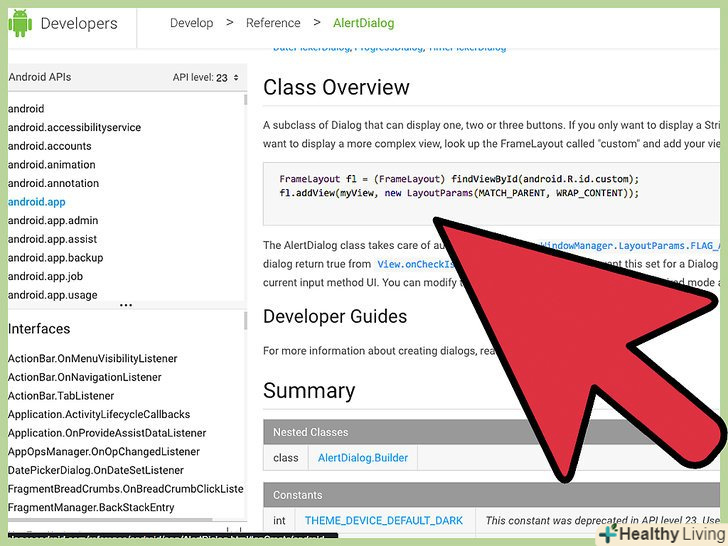This screenshot has height=546, width=728.
Task: Click the FrameLayout code sample line
Action: point(459,179)
